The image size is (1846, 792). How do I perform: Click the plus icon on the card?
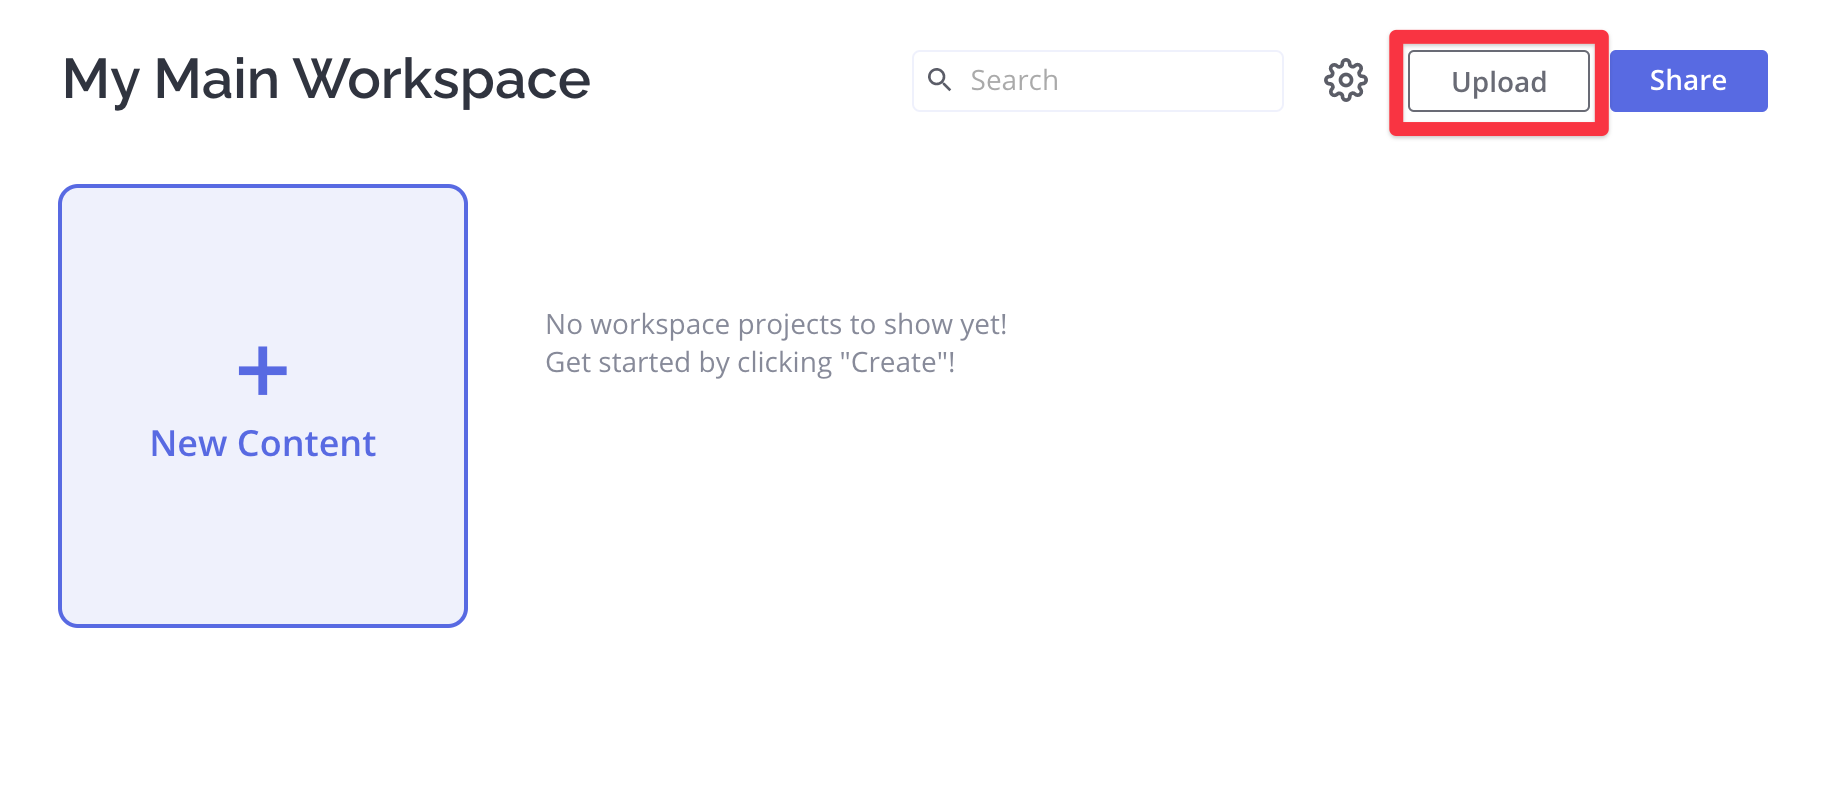(263, 371)
